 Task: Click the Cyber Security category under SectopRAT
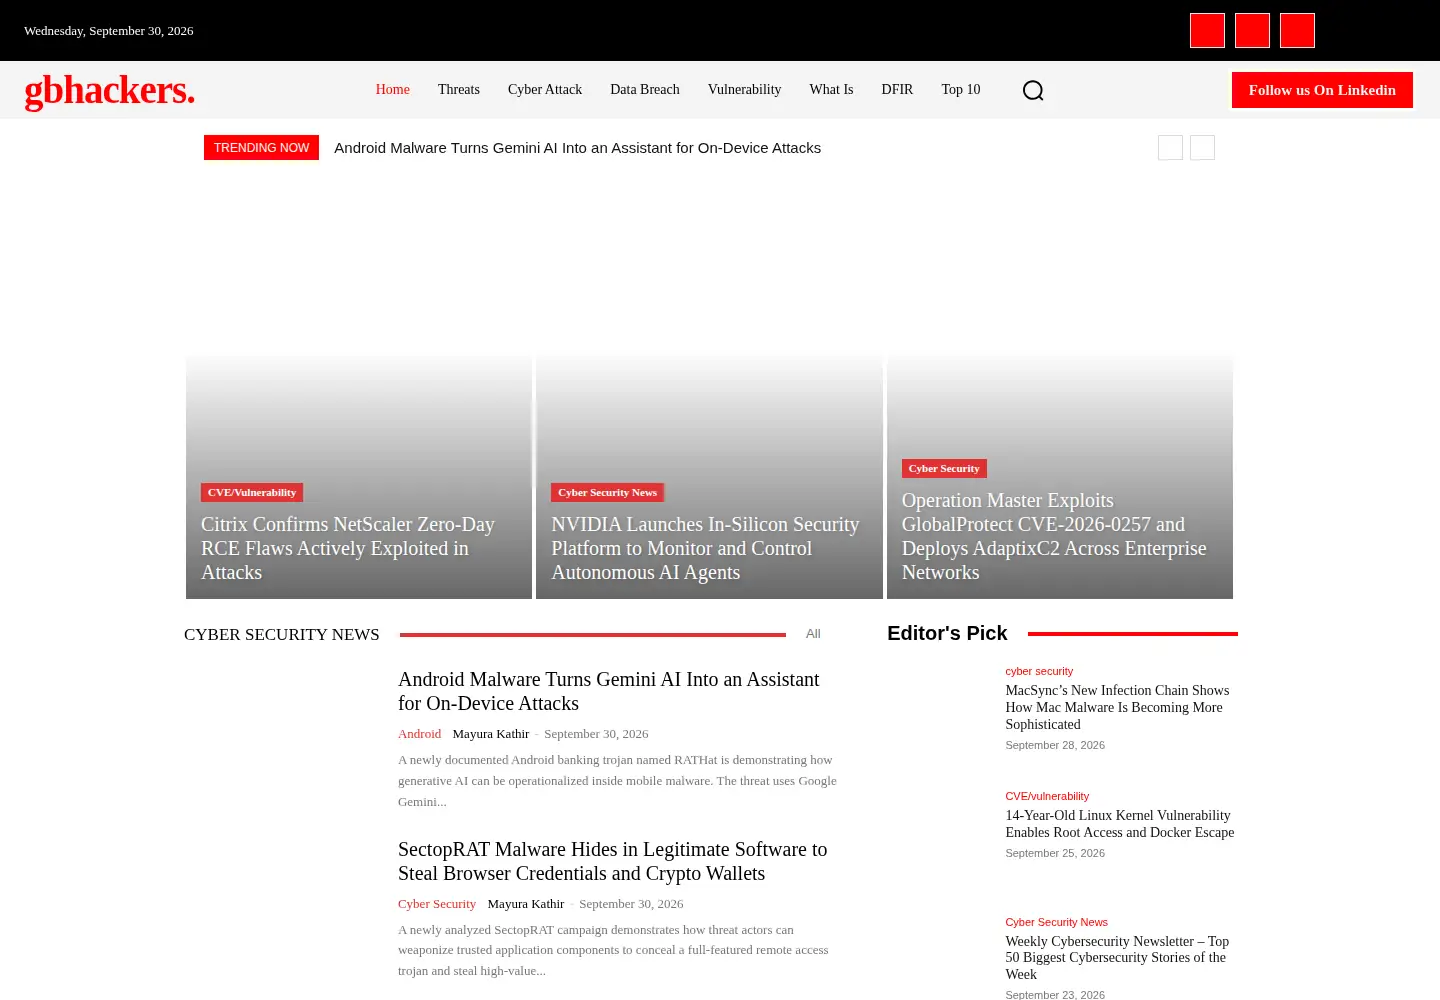pyautogui.click(x=437, y=904)
